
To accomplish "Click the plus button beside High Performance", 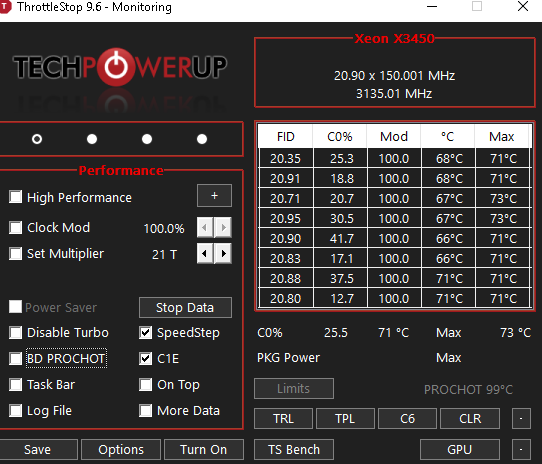I will tap(214, 196).
